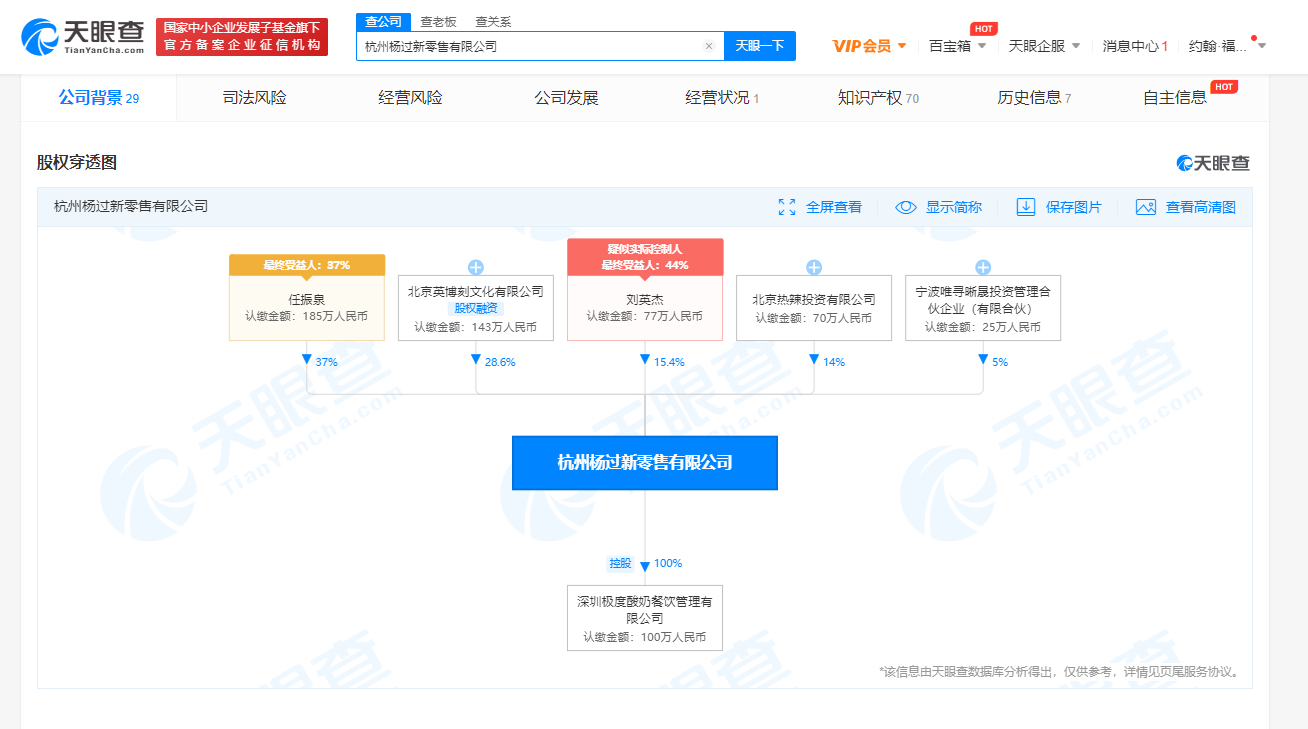Switch to the 查公司 search tab
The width and height of the screenshot is (1308, 729).
pyautogui.click(x=383, y=22)
